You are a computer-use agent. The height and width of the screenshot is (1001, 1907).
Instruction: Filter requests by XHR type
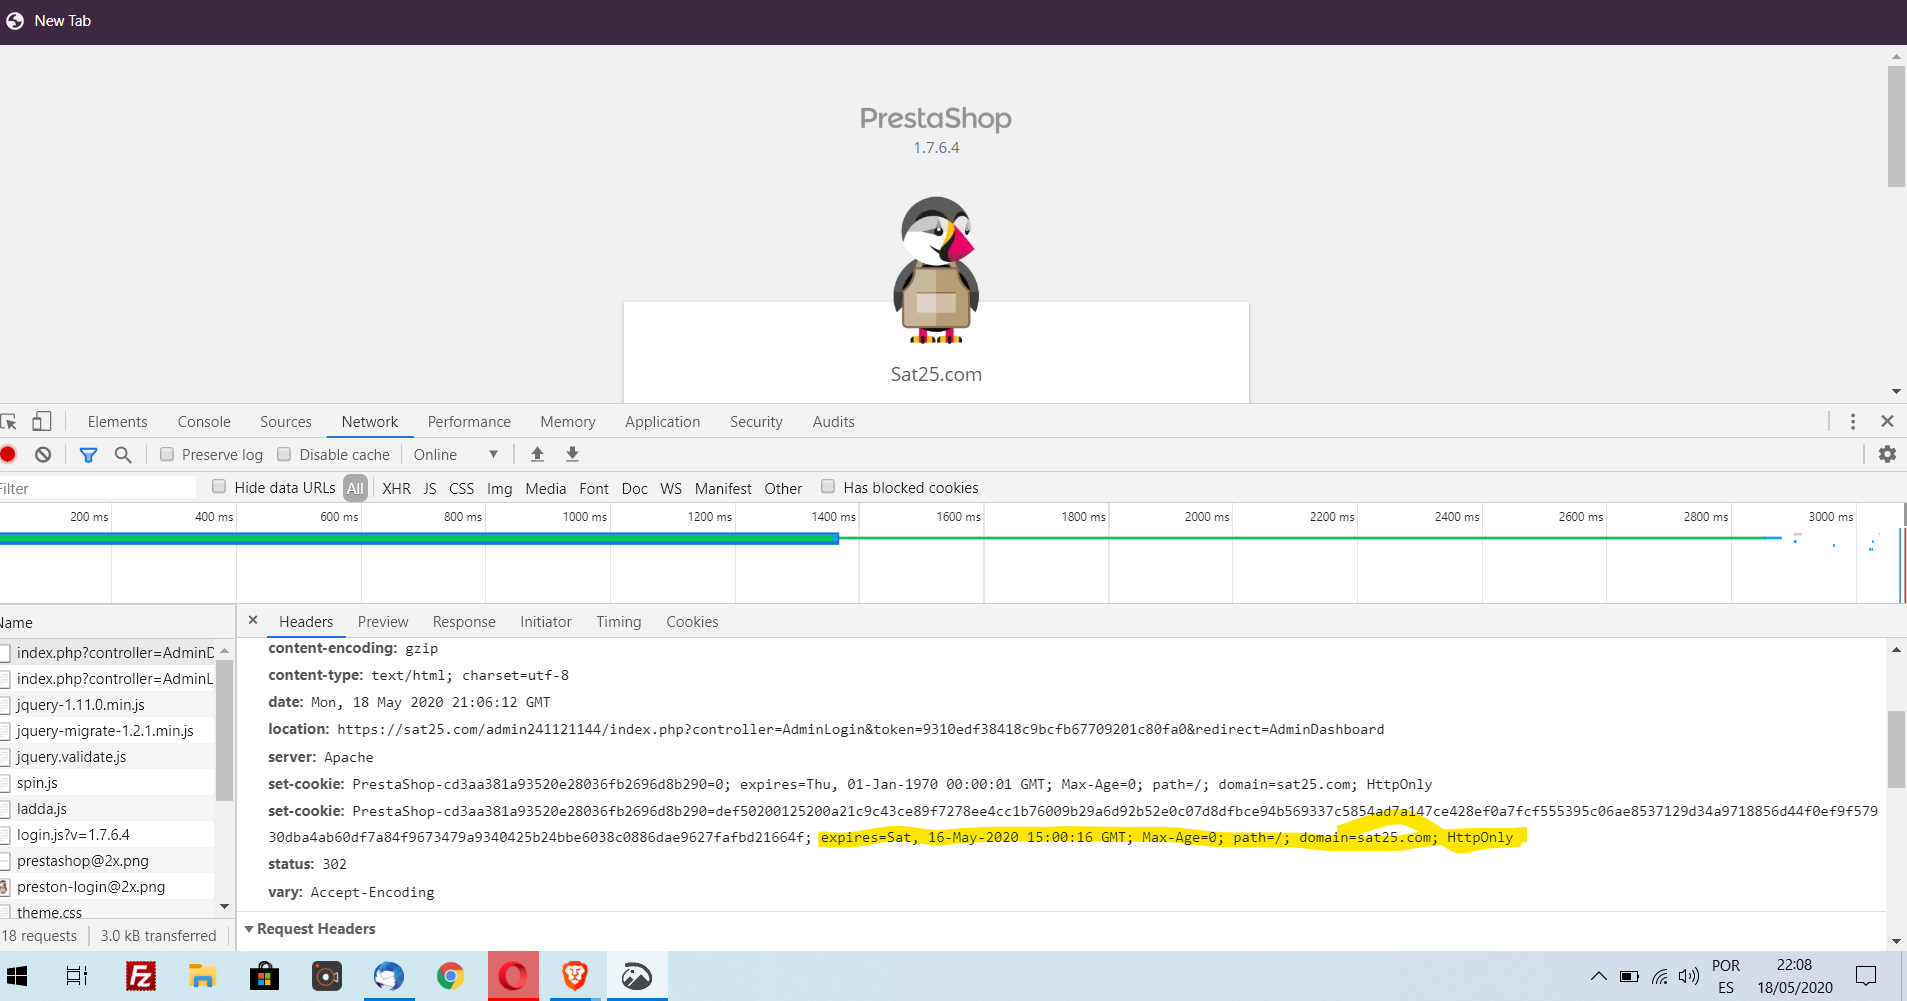pyautogui.click(x=396, y=488)
